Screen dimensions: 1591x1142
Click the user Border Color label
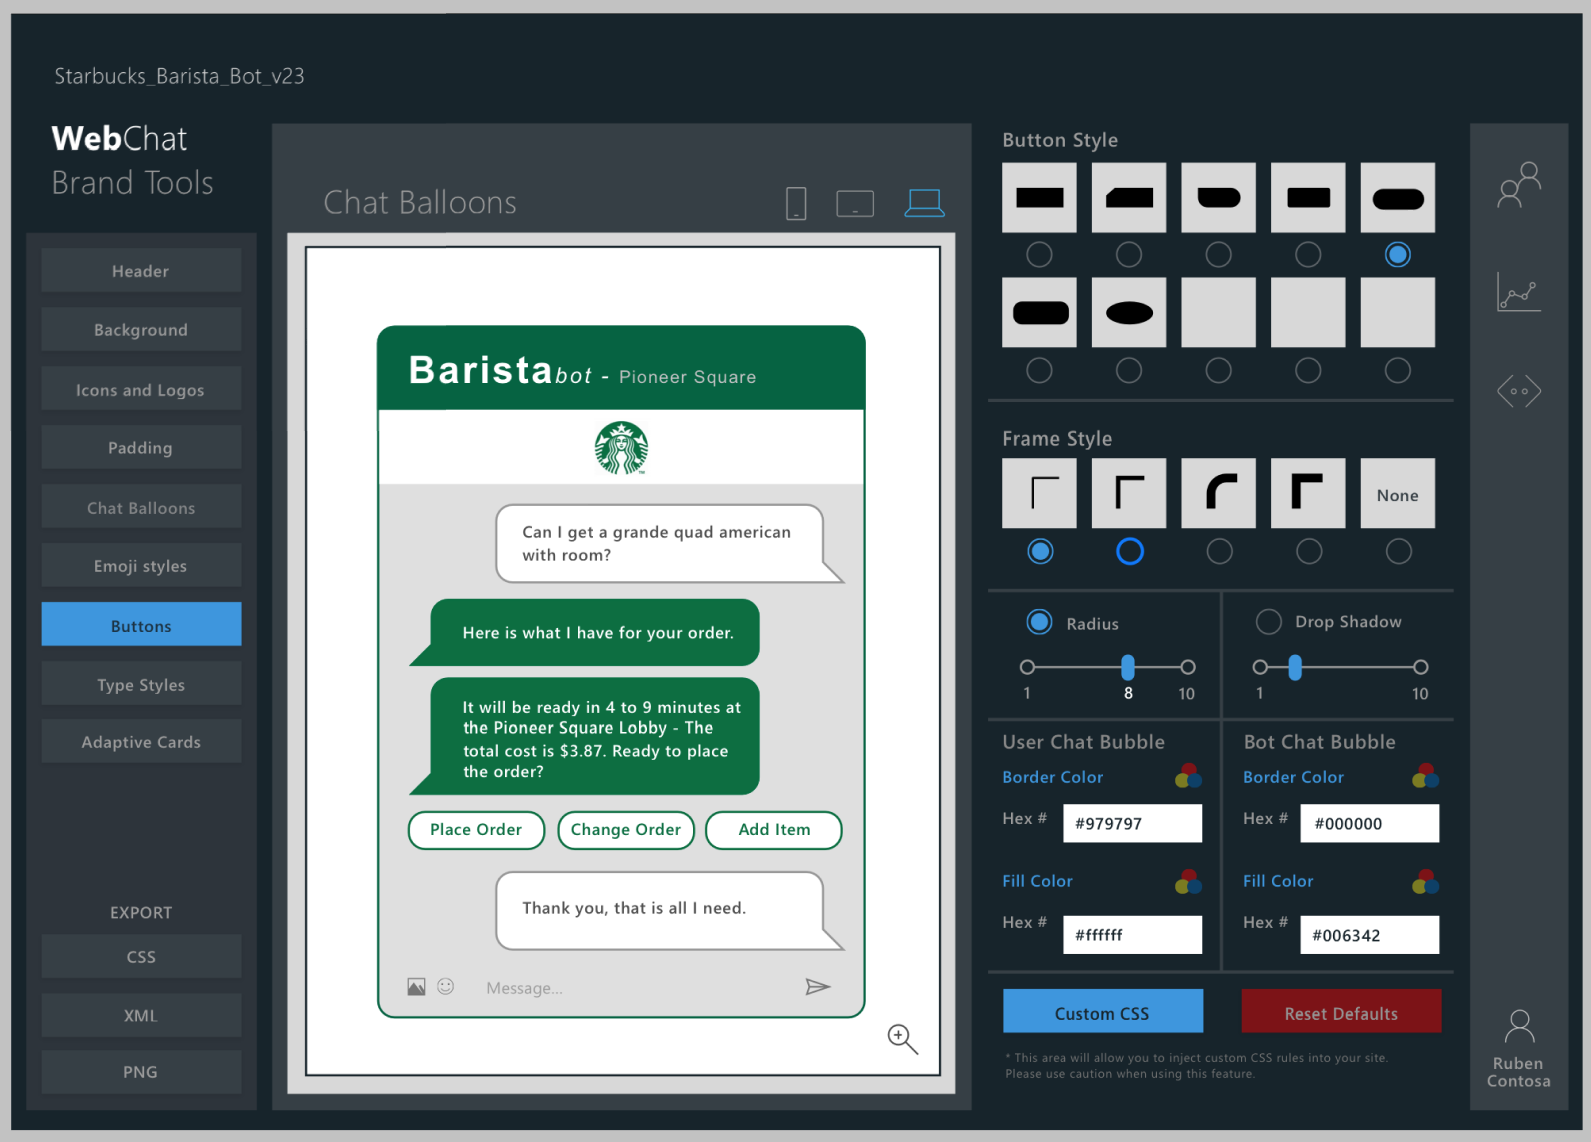1053,777
